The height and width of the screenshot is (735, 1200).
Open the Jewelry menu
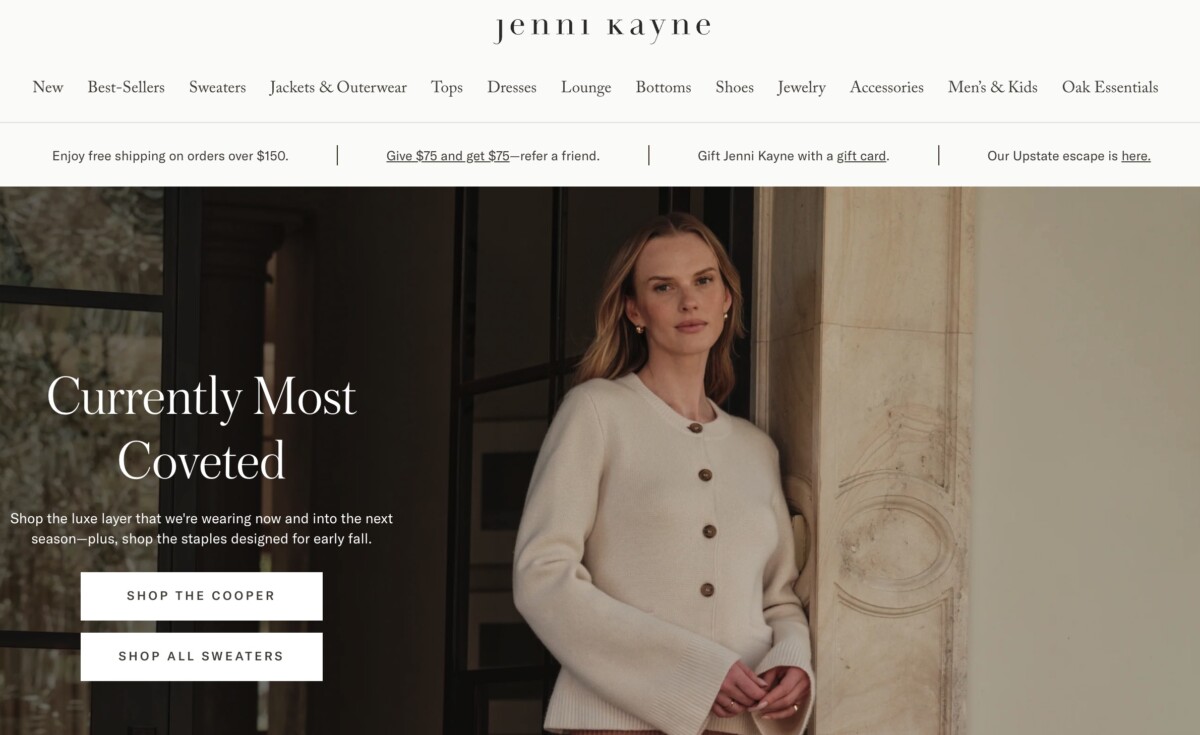802,88
